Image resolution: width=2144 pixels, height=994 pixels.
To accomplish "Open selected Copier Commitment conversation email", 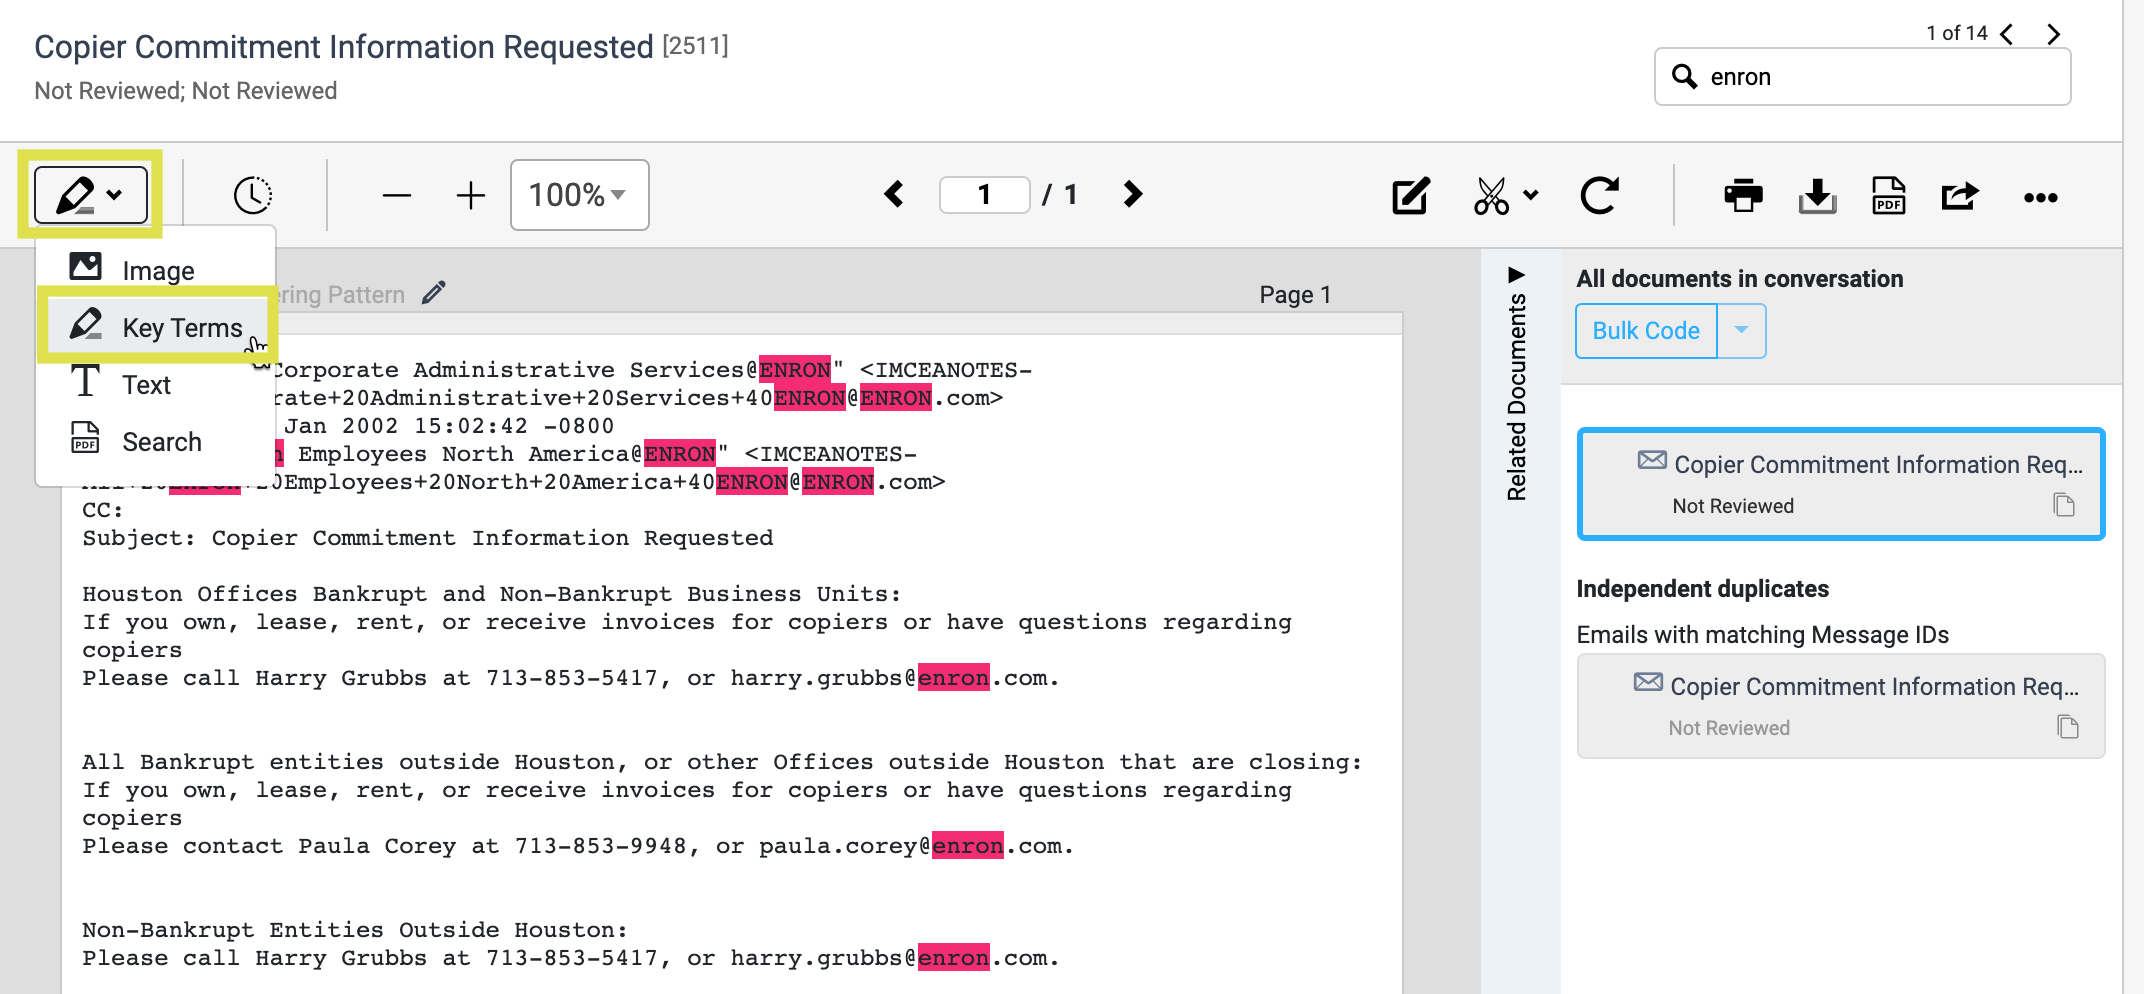I will [1841, 484].
